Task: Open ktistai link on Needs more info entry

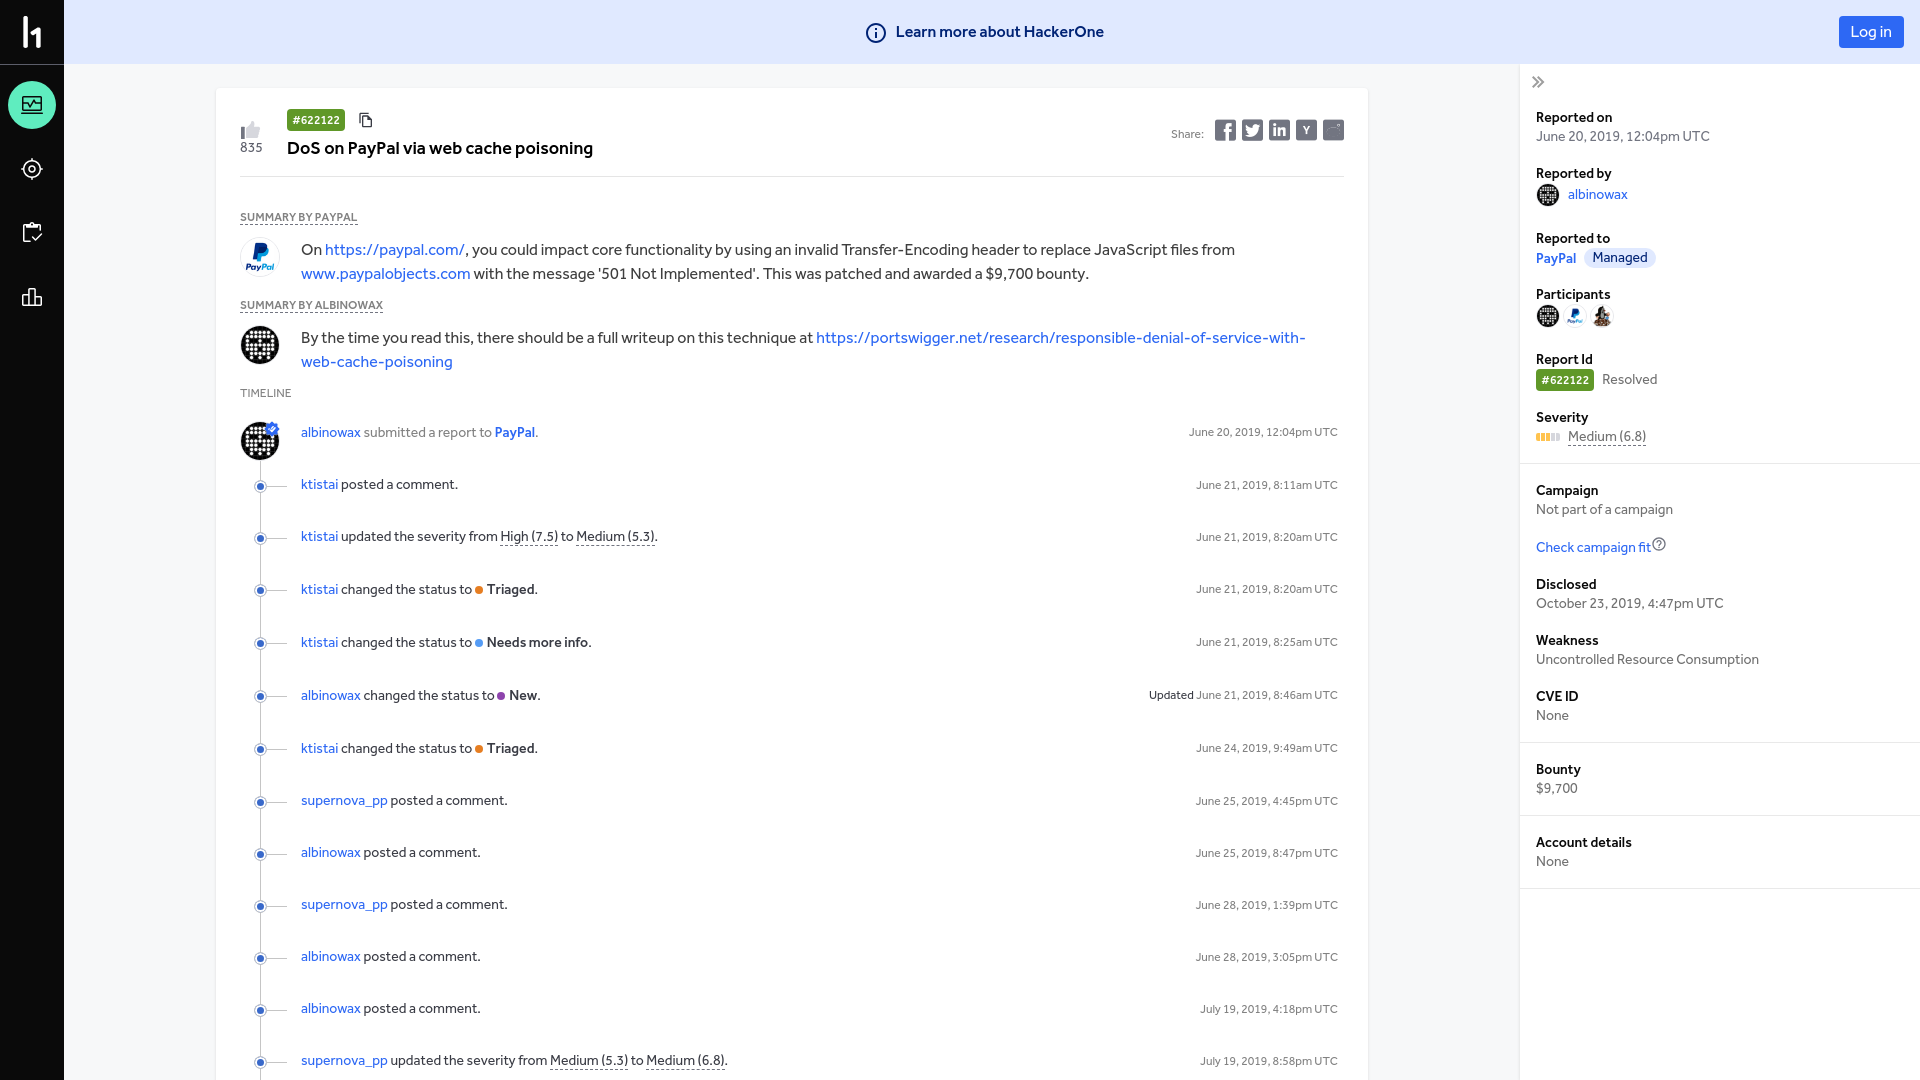Action: tap(319, 643)
